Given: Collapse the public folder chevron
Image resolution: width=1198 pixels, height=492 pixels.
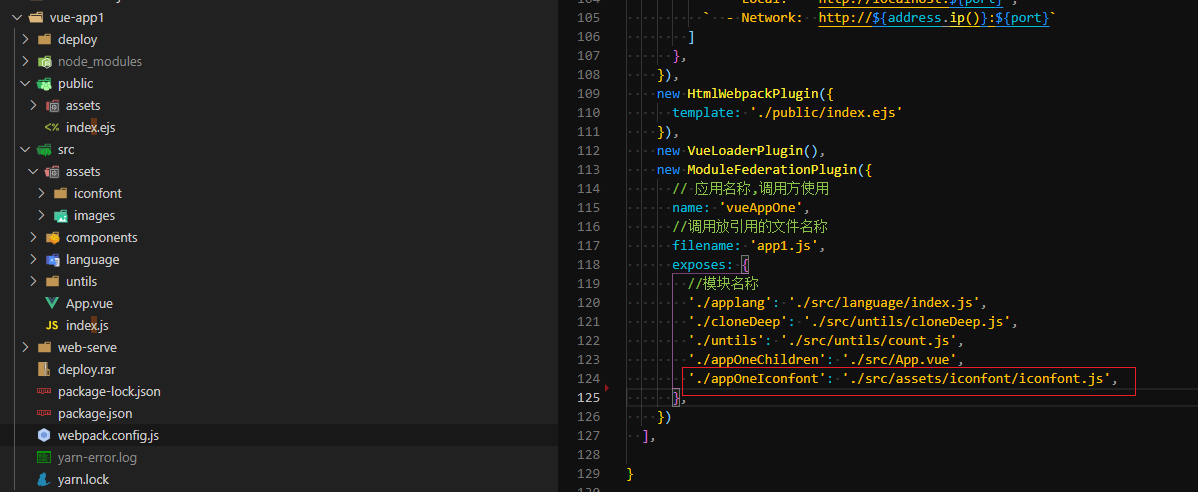Looking at the screenshot, I should click(x=25, y=84).
